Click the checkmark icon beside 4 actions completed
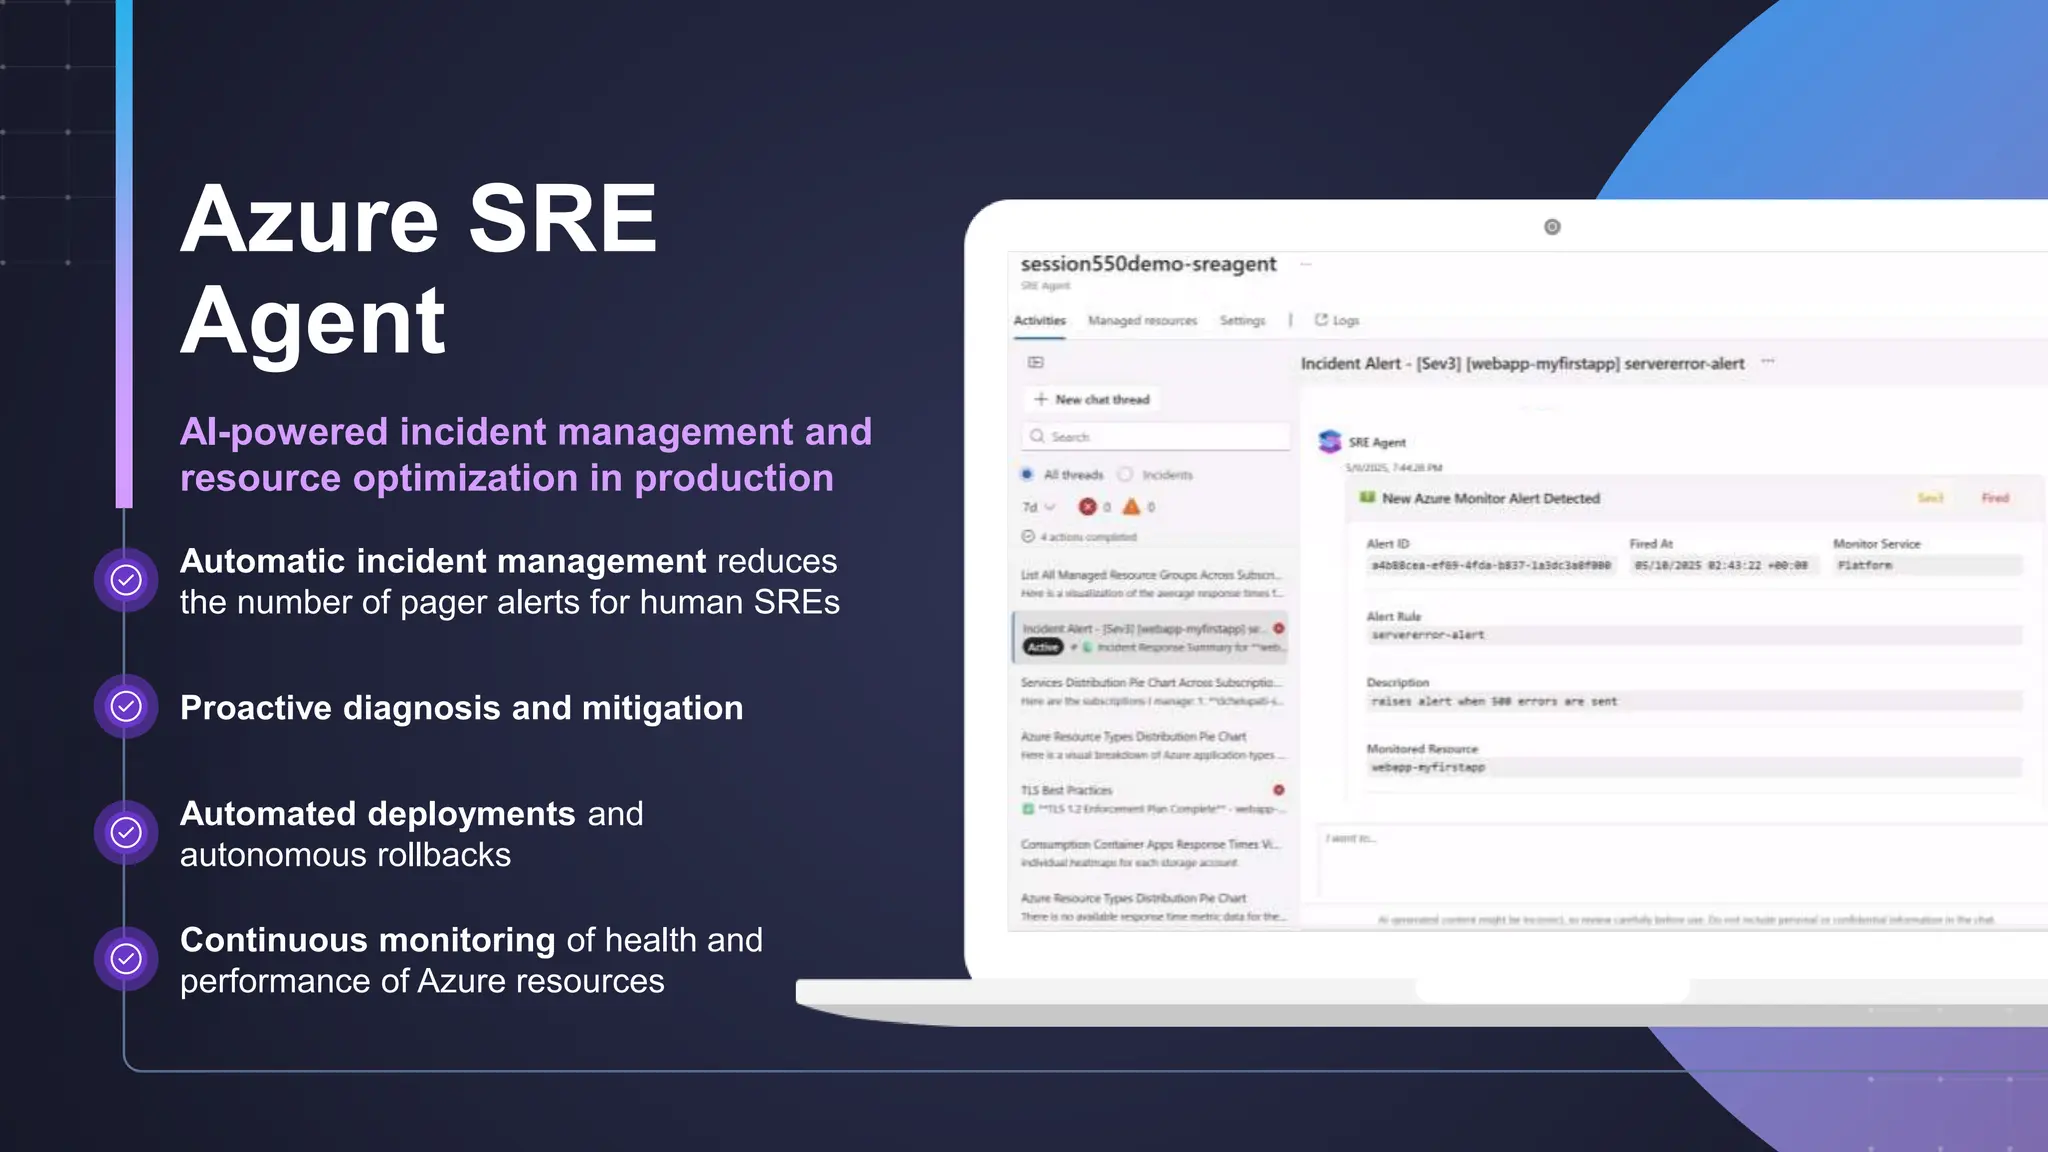 pos(1027,537)
